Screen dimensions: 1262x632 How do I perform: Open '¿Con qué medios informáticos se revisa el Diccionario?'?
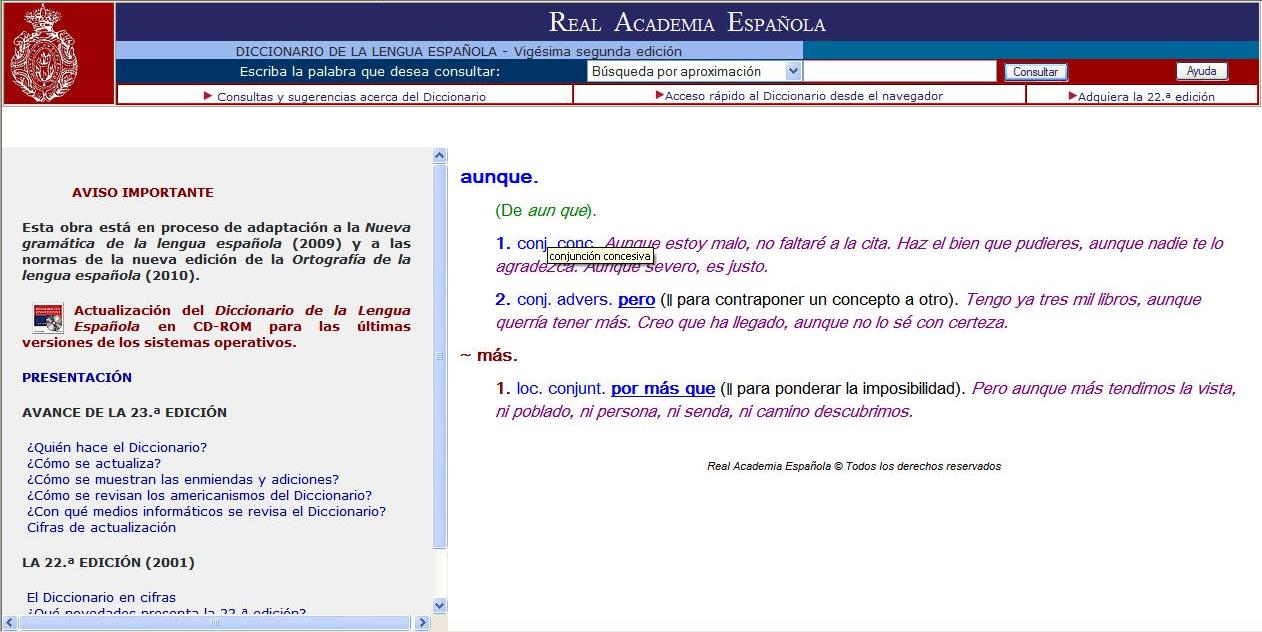(x=206, y=511)
